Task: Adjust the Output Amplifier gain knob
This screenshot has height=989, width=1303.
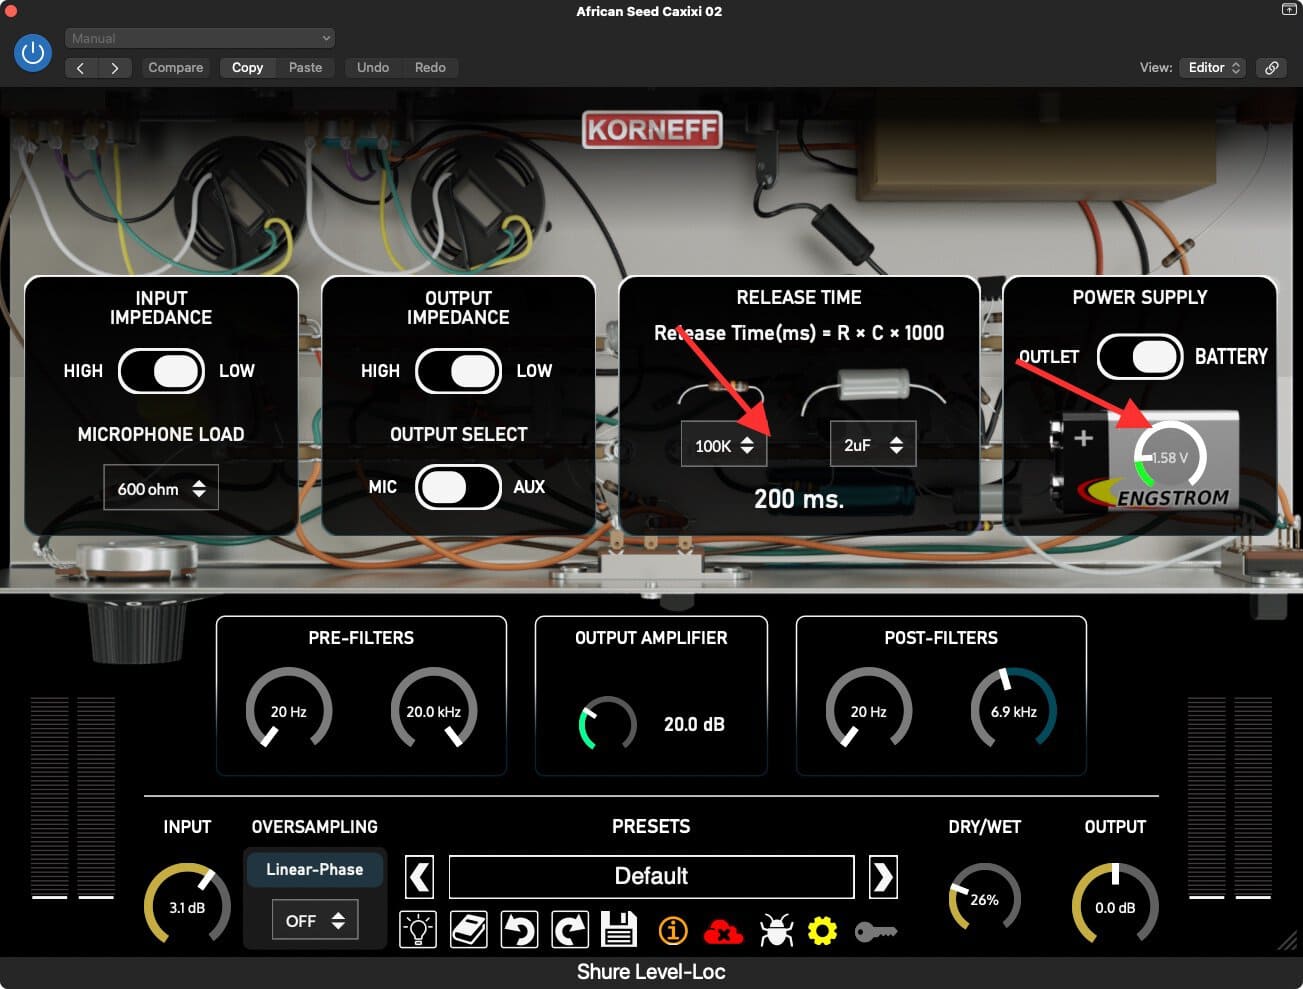Action: 607,723
